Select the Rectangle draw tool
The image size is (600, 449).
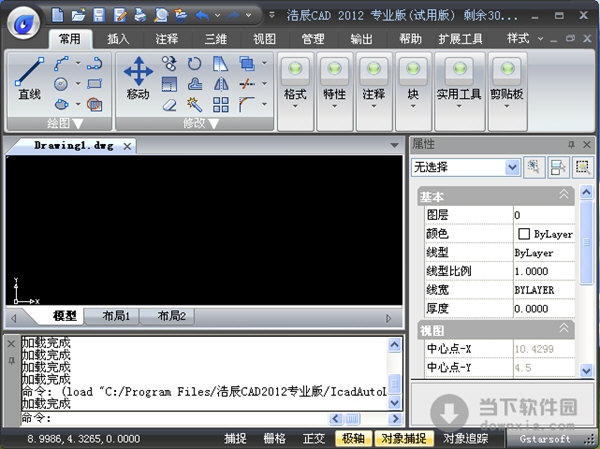coord(94,83)
